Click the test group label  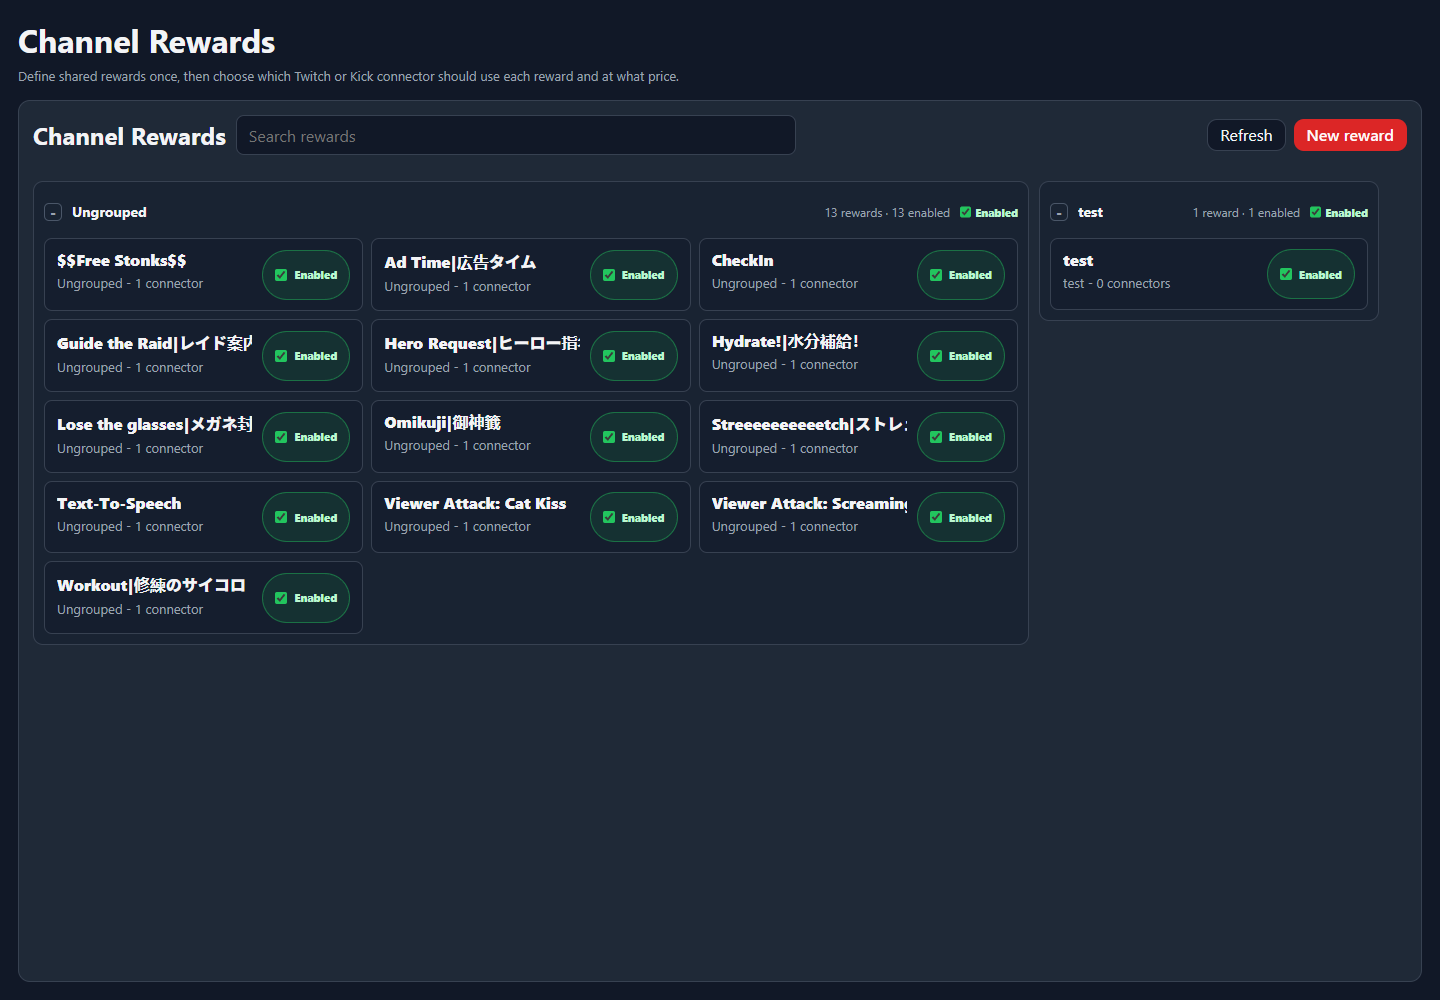[1090, 212]
